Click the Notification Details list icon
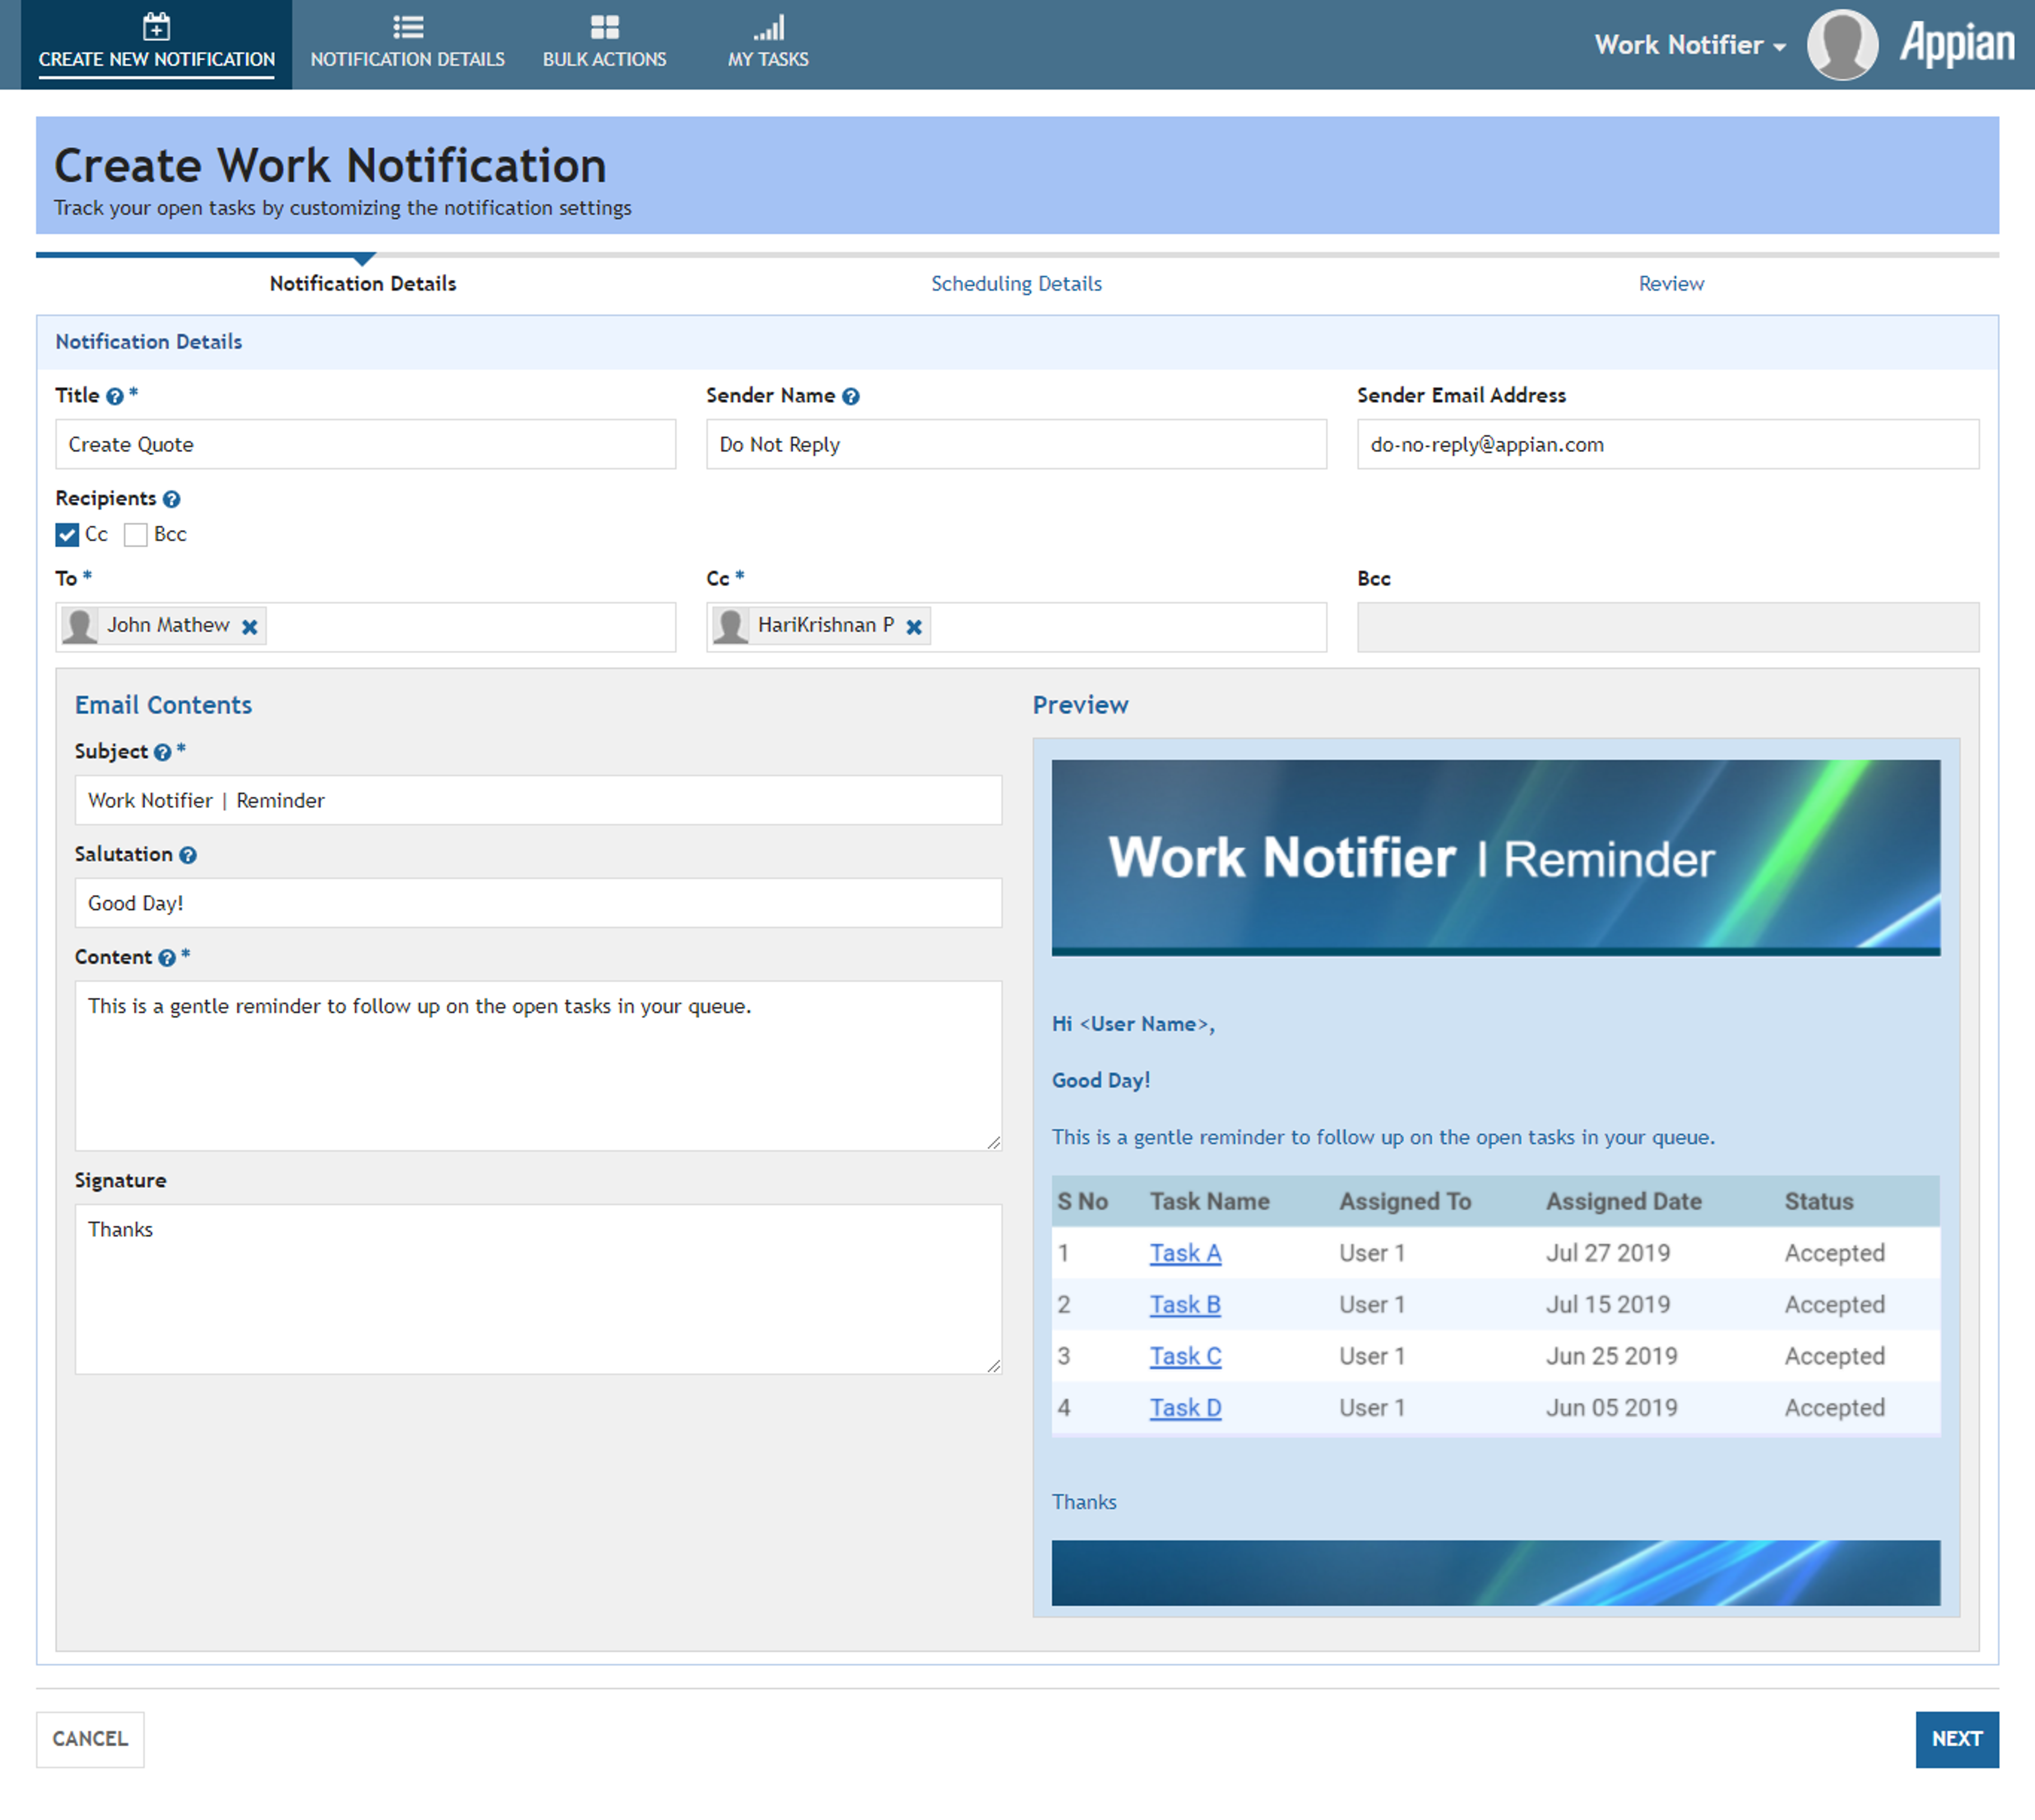 (408, 27)
